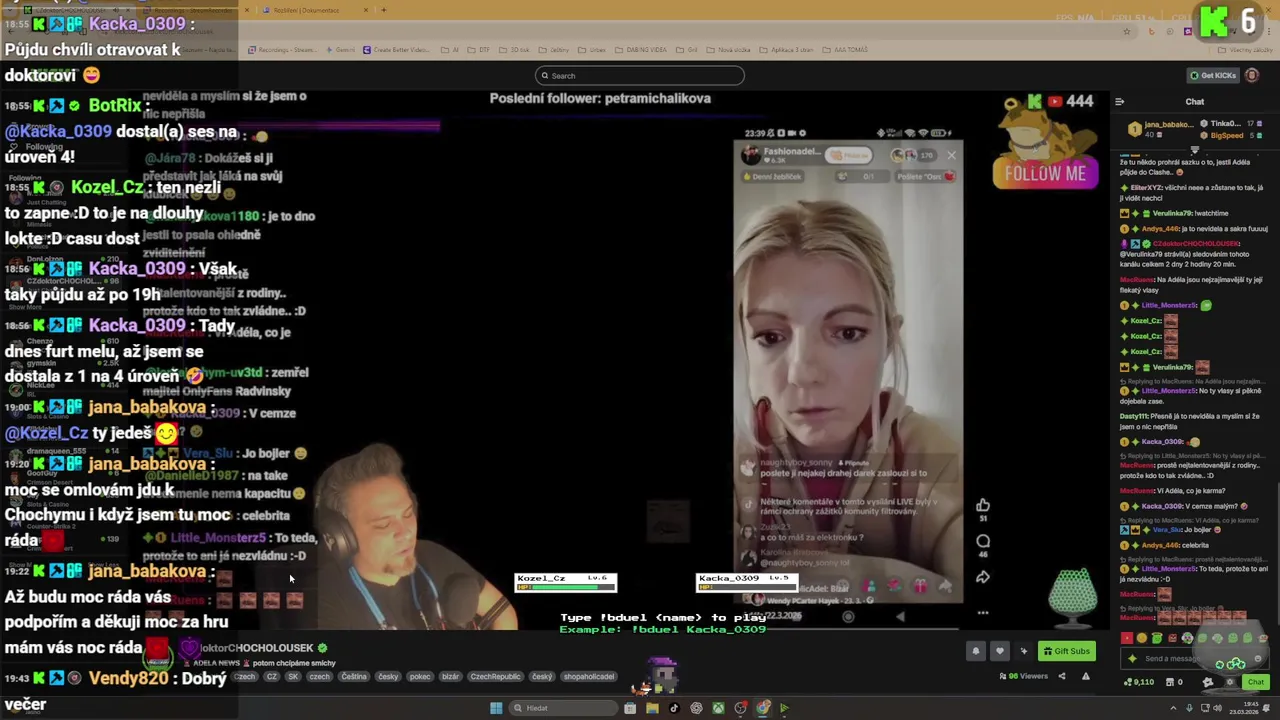The width and height of the screenshot is (1280, 720).
Task: Click the Kick search field
Action: click(x=640, y=76)
